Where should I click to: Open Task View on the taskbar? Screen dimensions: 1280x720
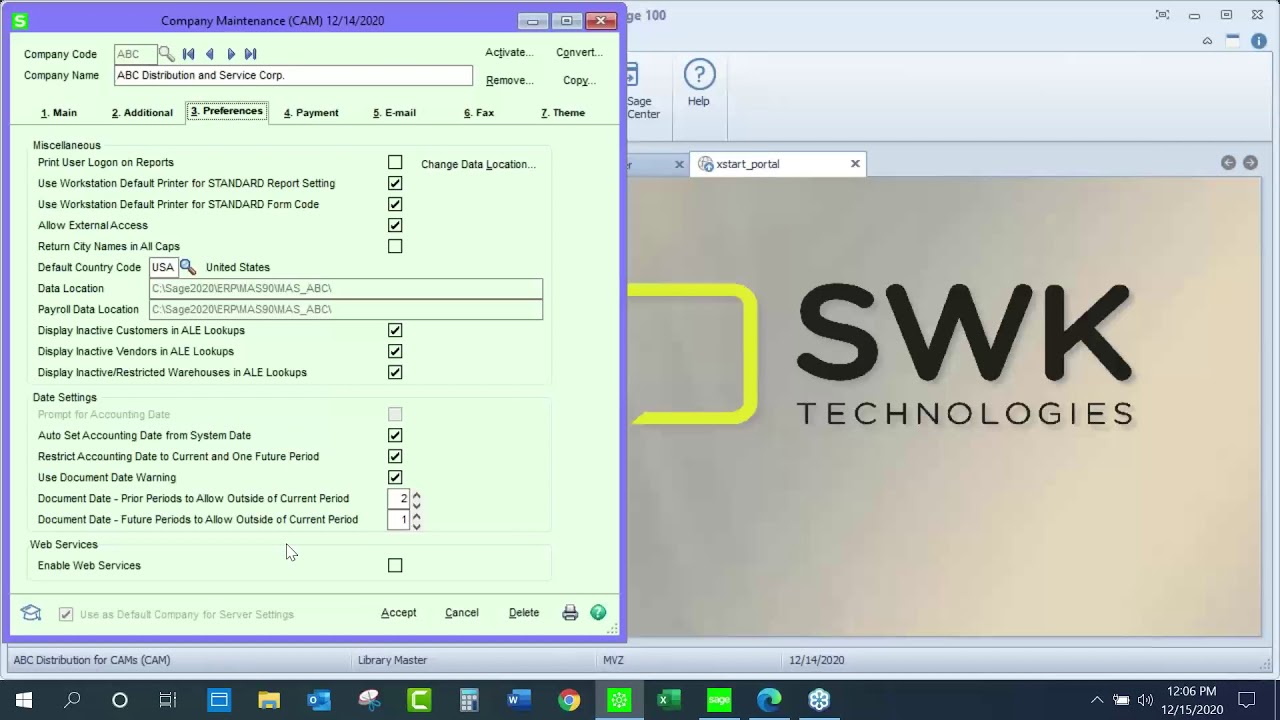(x=168, y=700)
